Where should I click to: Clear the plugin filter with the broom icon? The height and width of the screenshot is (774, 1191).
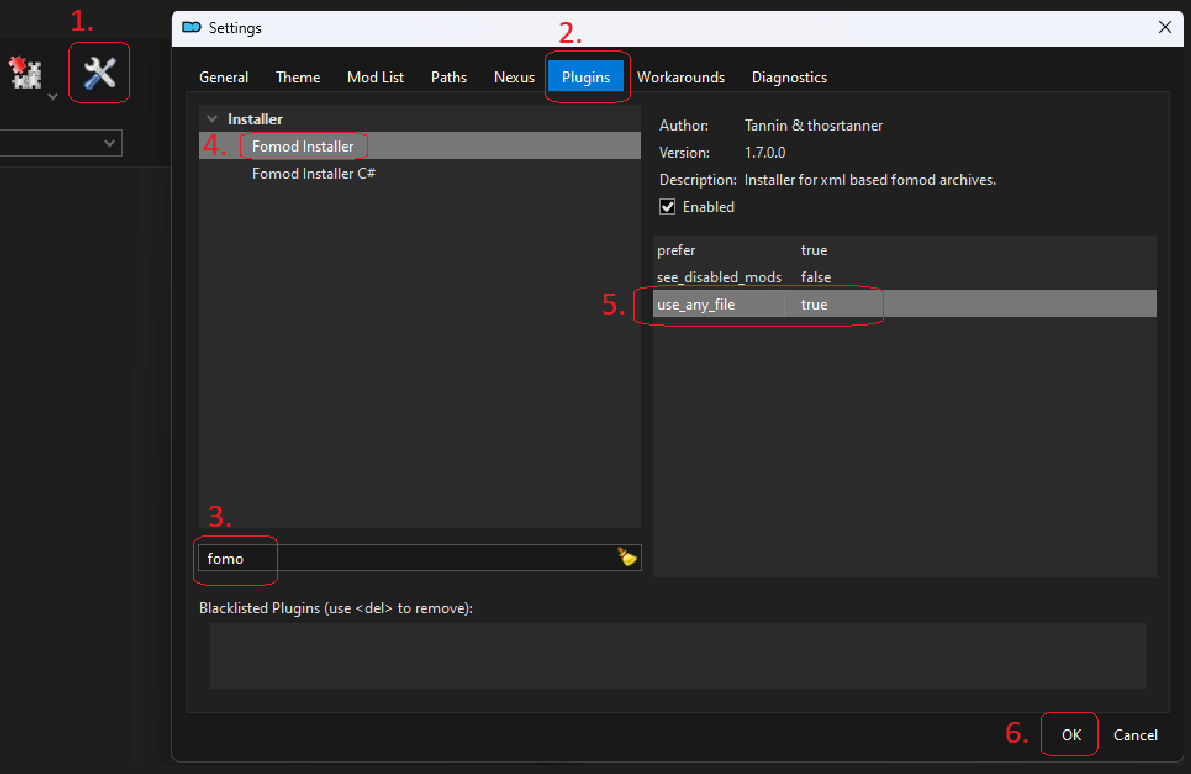pos(627,558)
